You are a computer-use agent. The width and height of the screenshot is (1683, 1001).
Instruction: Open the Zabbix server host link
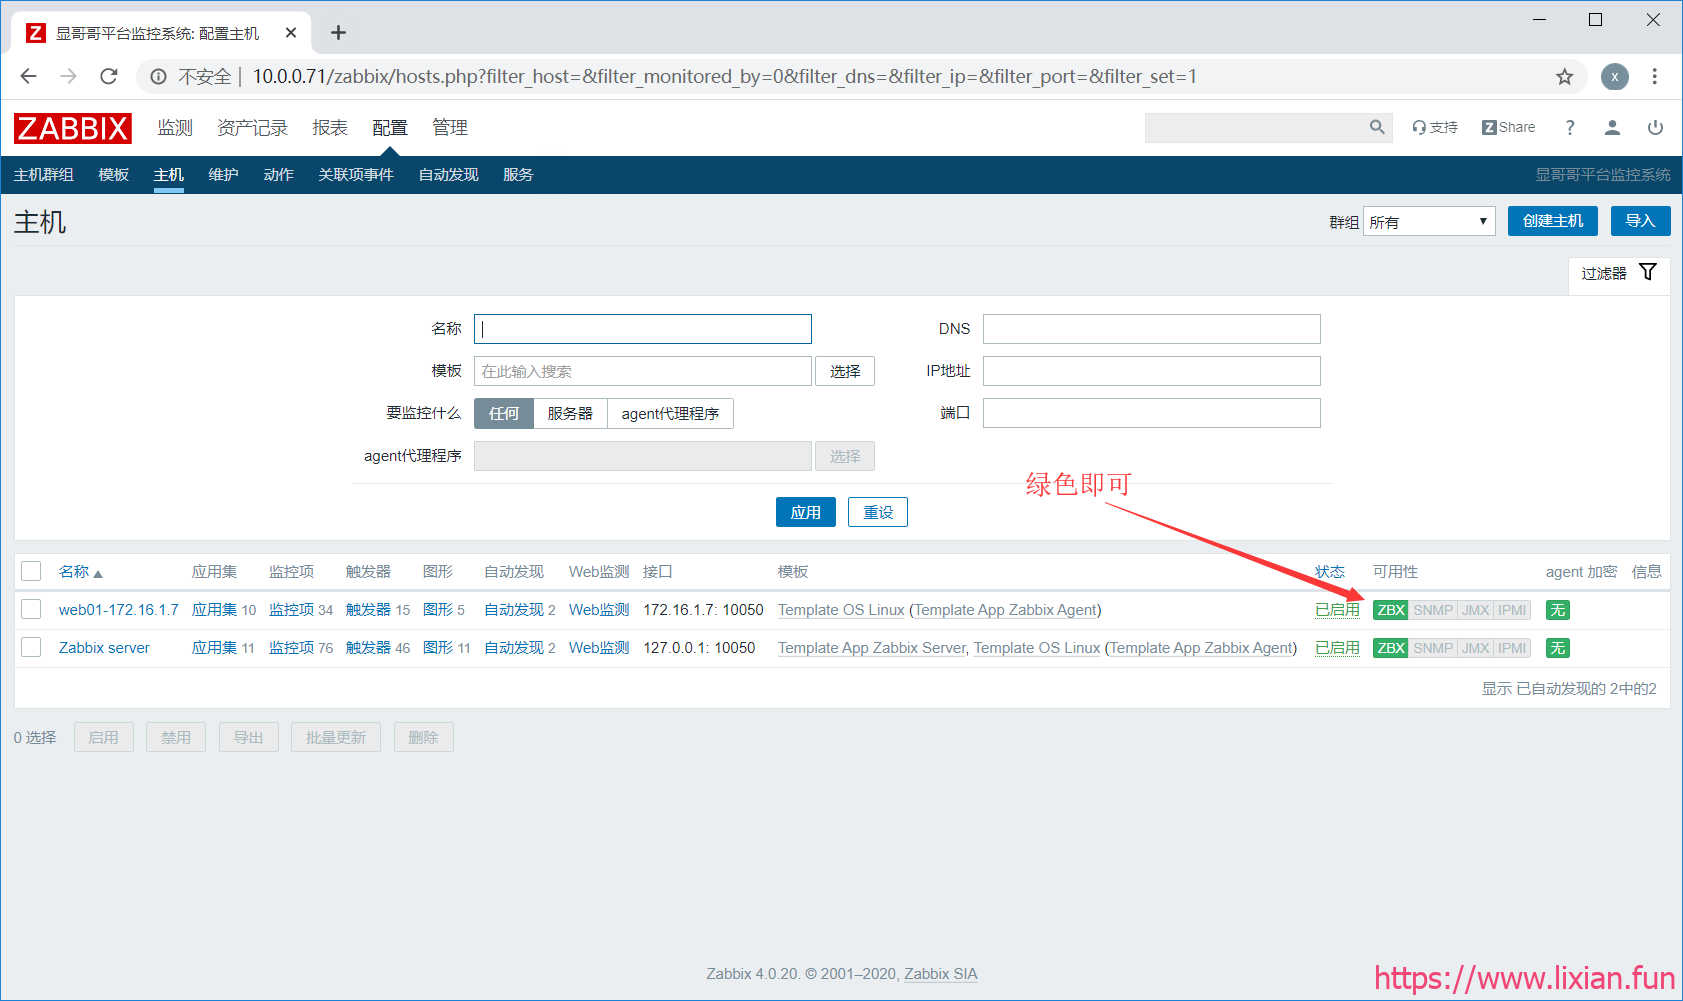[x=104, y=648]
